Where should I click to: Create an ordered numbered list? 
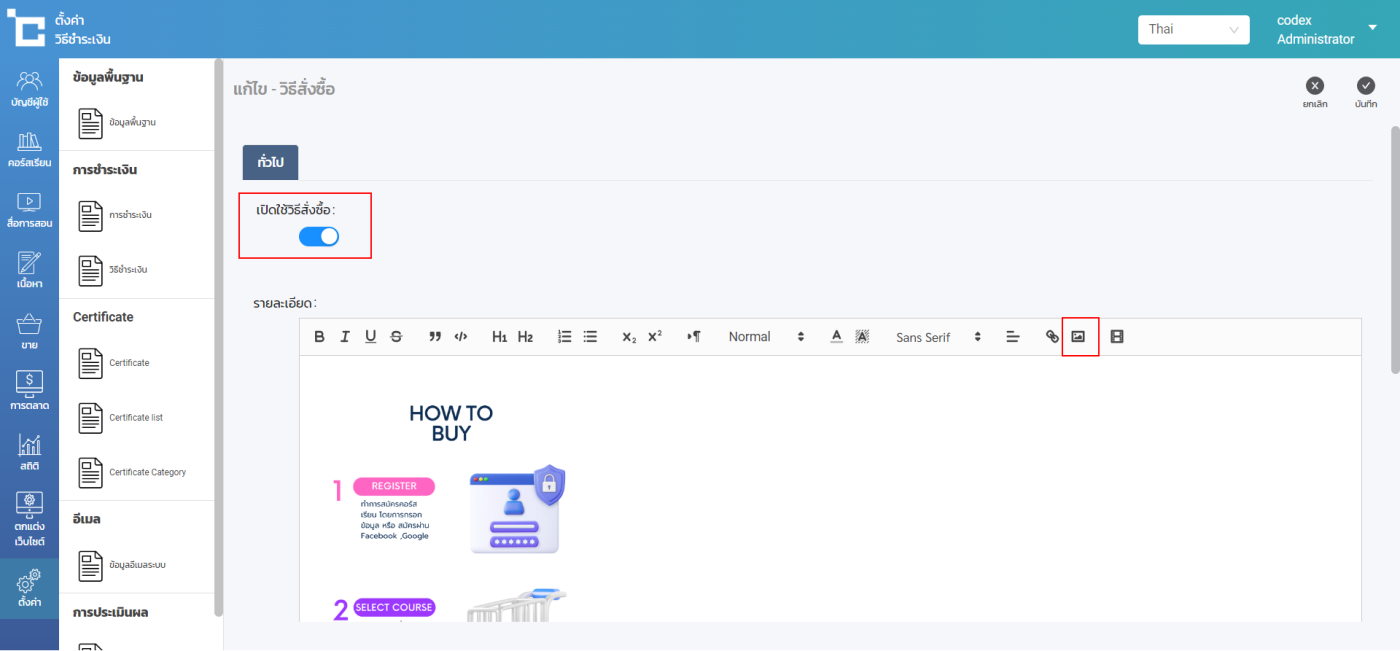point(564,337)
